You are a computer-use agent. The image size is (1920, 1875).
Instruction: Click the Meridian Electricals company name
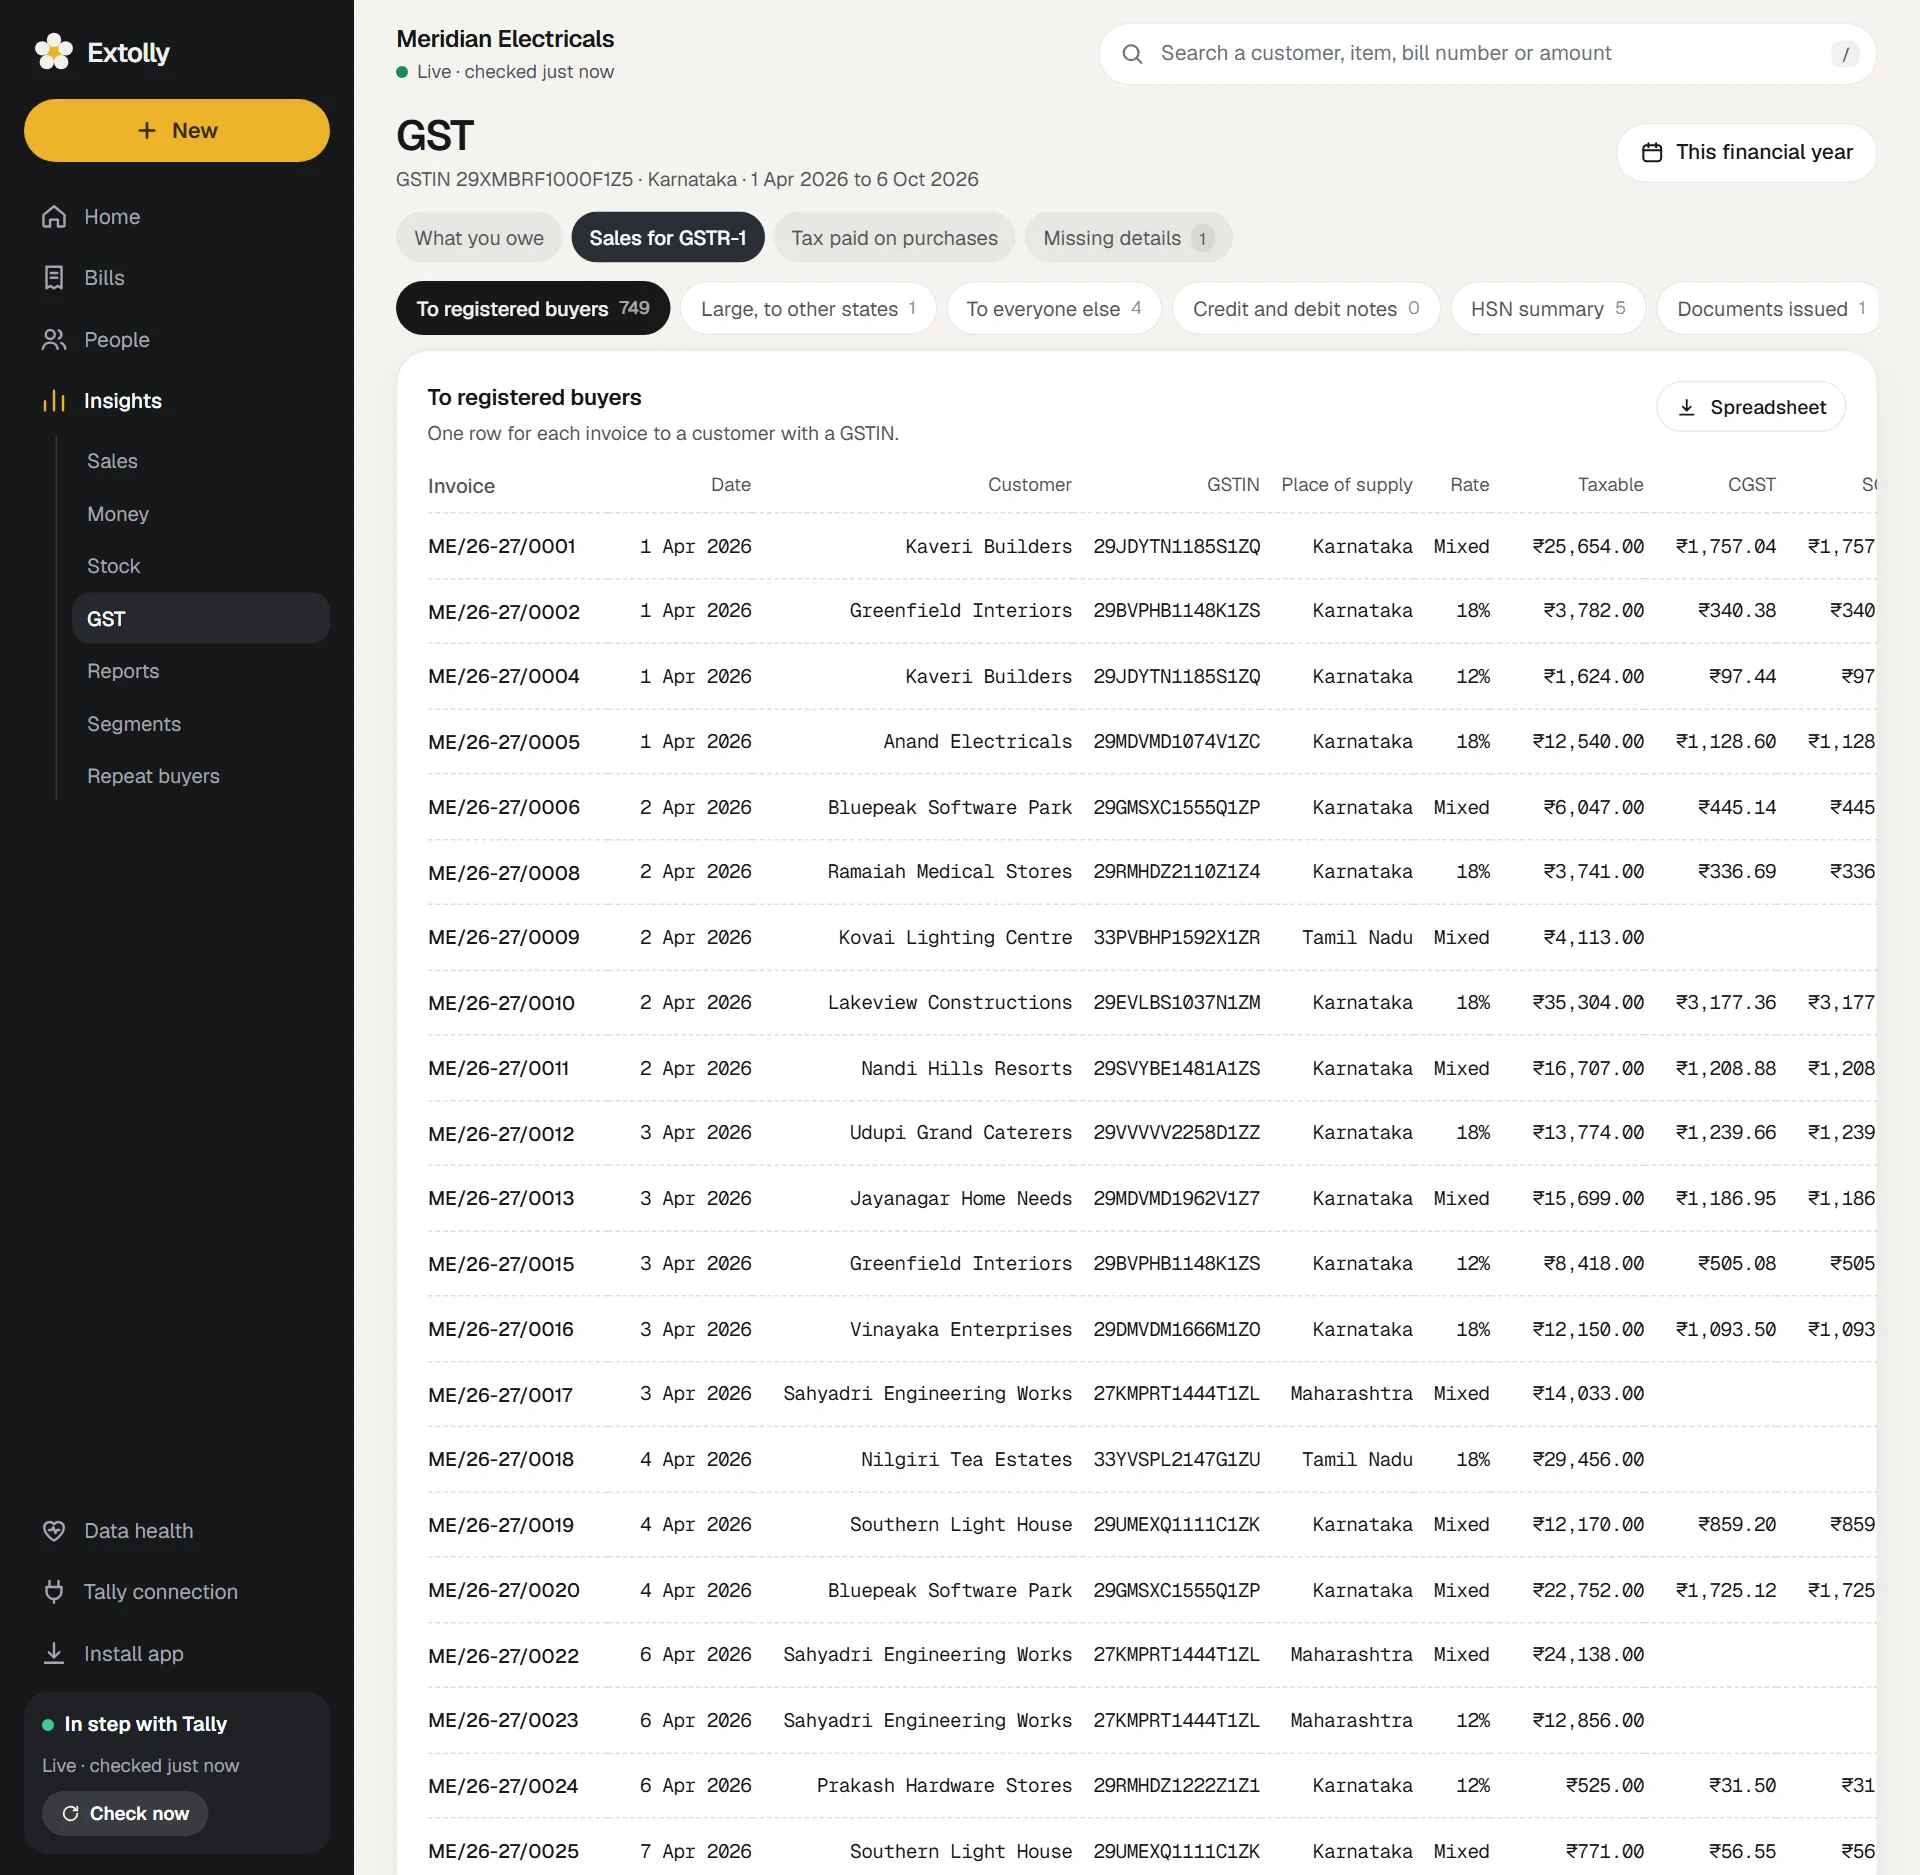click(x=505, y=39)
